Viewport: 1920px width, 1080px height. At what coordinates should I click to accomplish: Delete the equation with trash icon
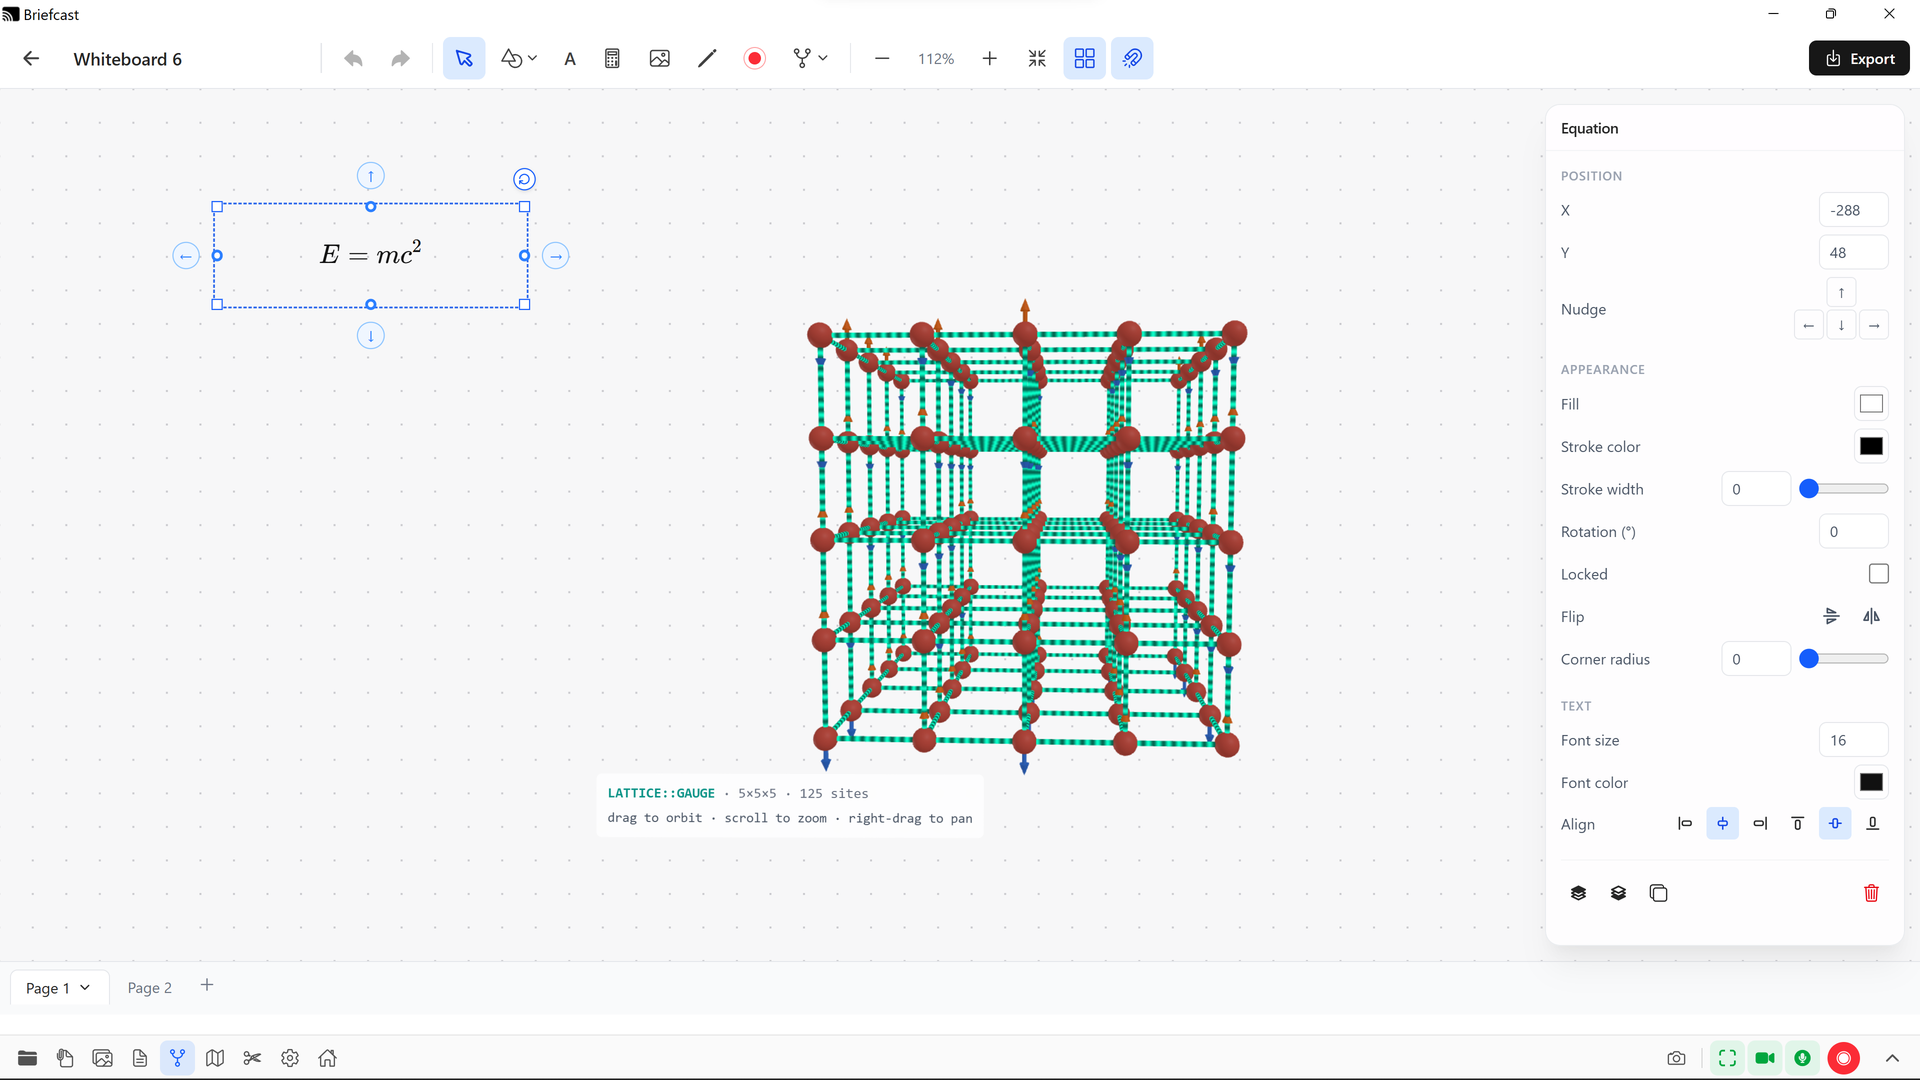1871,893
